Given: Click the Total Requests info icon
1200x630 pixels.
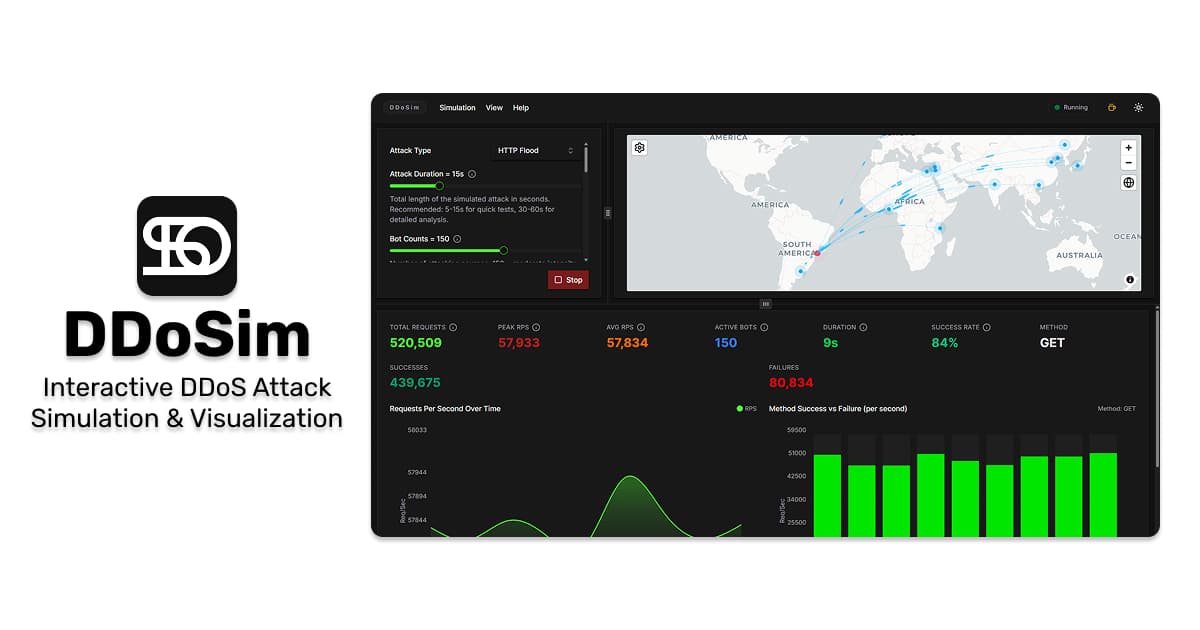Looking at the screenshot, I should (453, 327).
